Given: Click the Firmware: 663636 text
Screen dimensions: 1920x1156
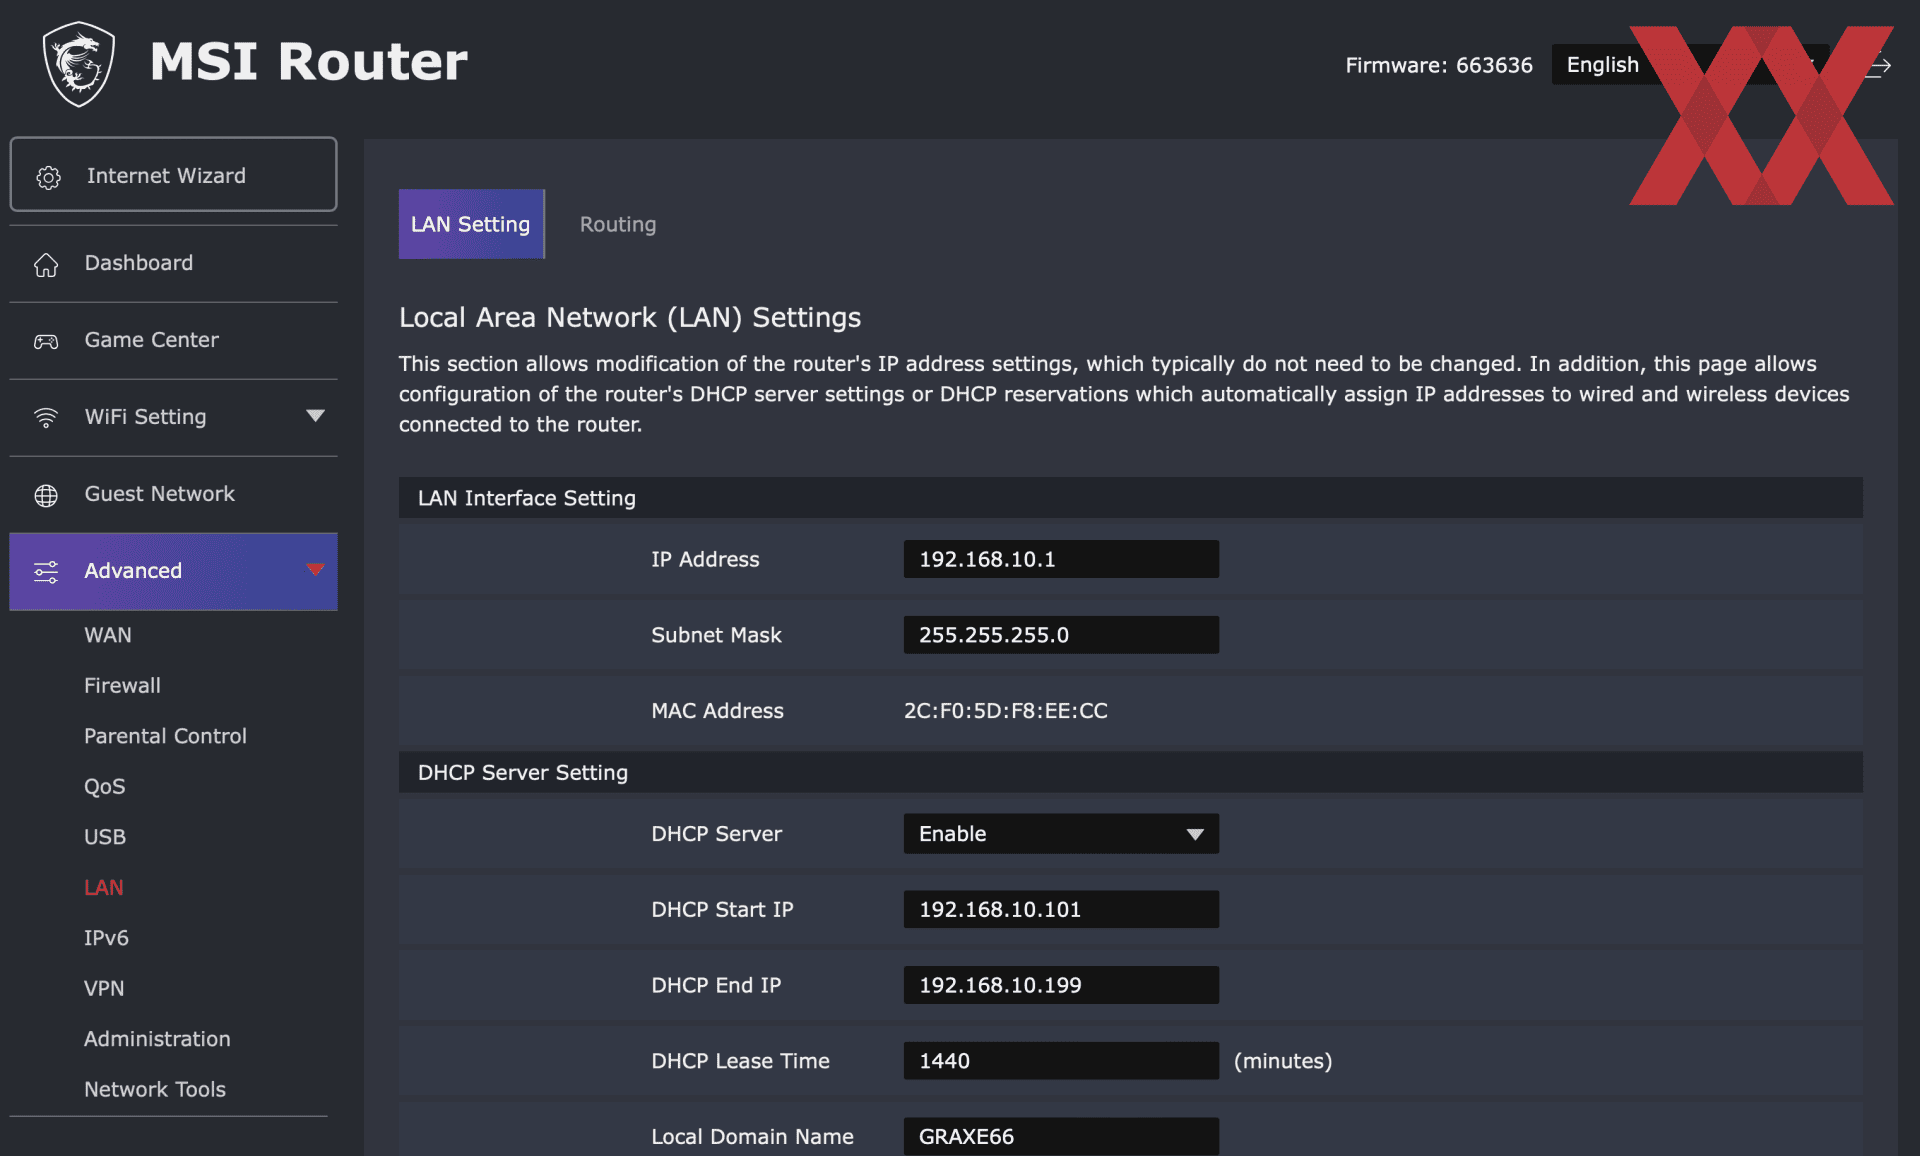Looking at the screenshot, I should point(1439,65).
